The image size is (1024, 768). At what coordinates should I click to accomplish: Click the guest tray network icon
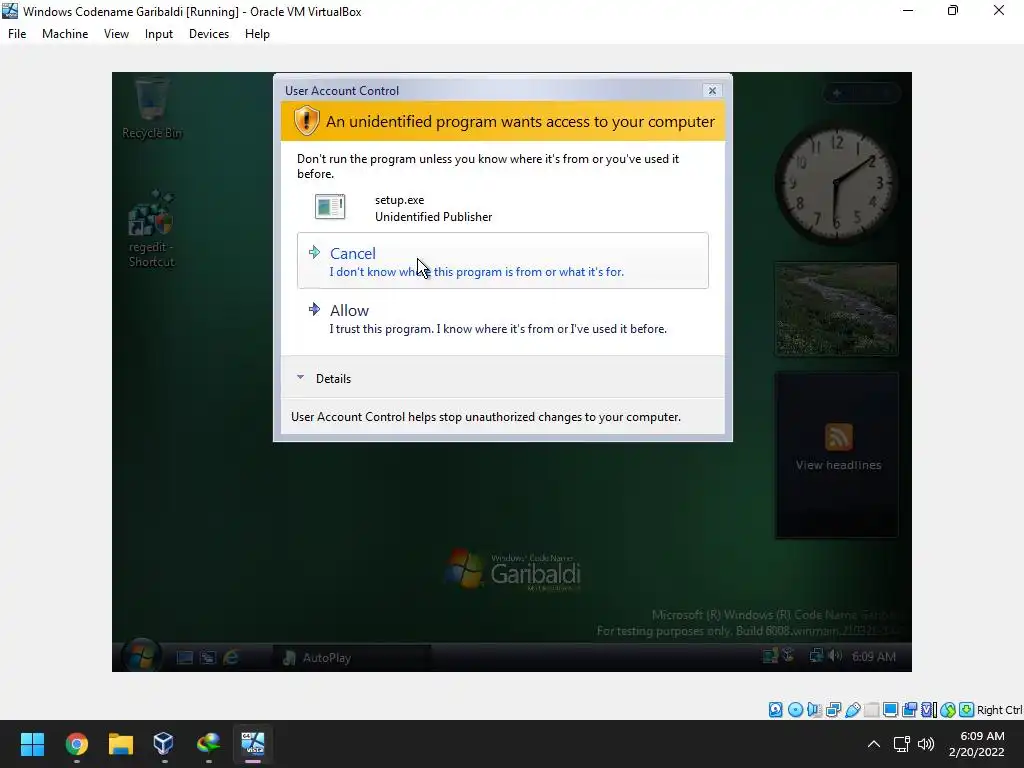[816, 656]
